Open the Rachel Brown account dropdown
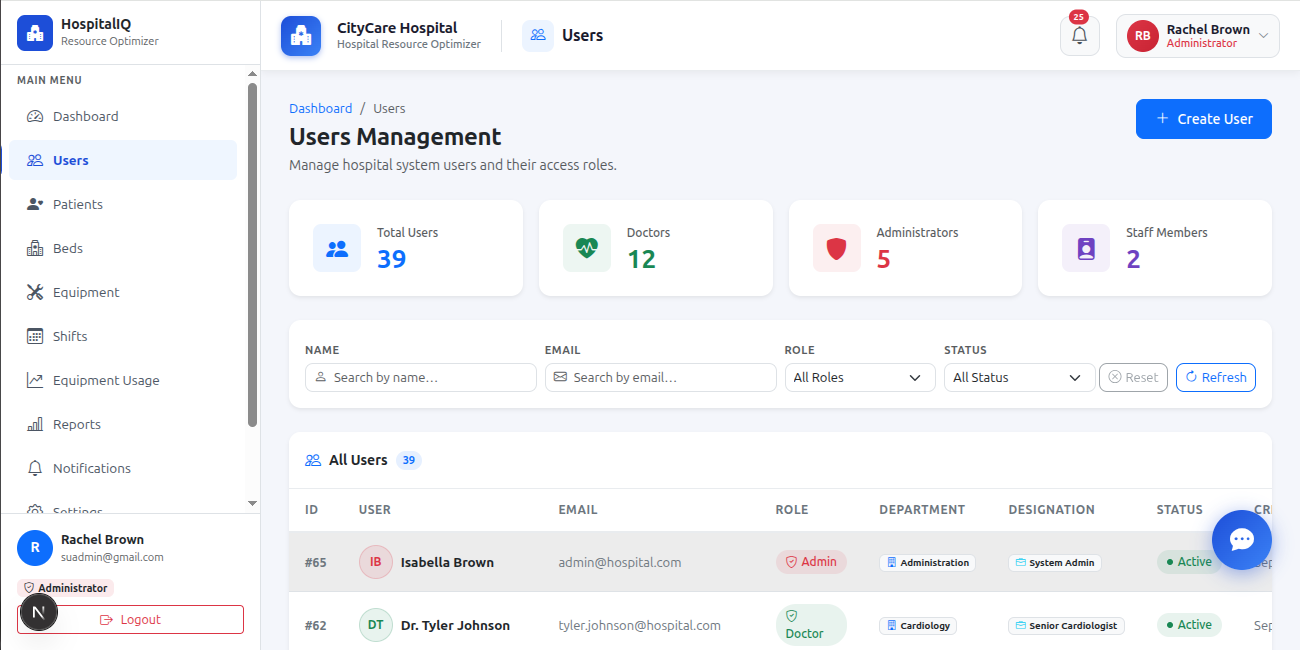 [1198, 36]
